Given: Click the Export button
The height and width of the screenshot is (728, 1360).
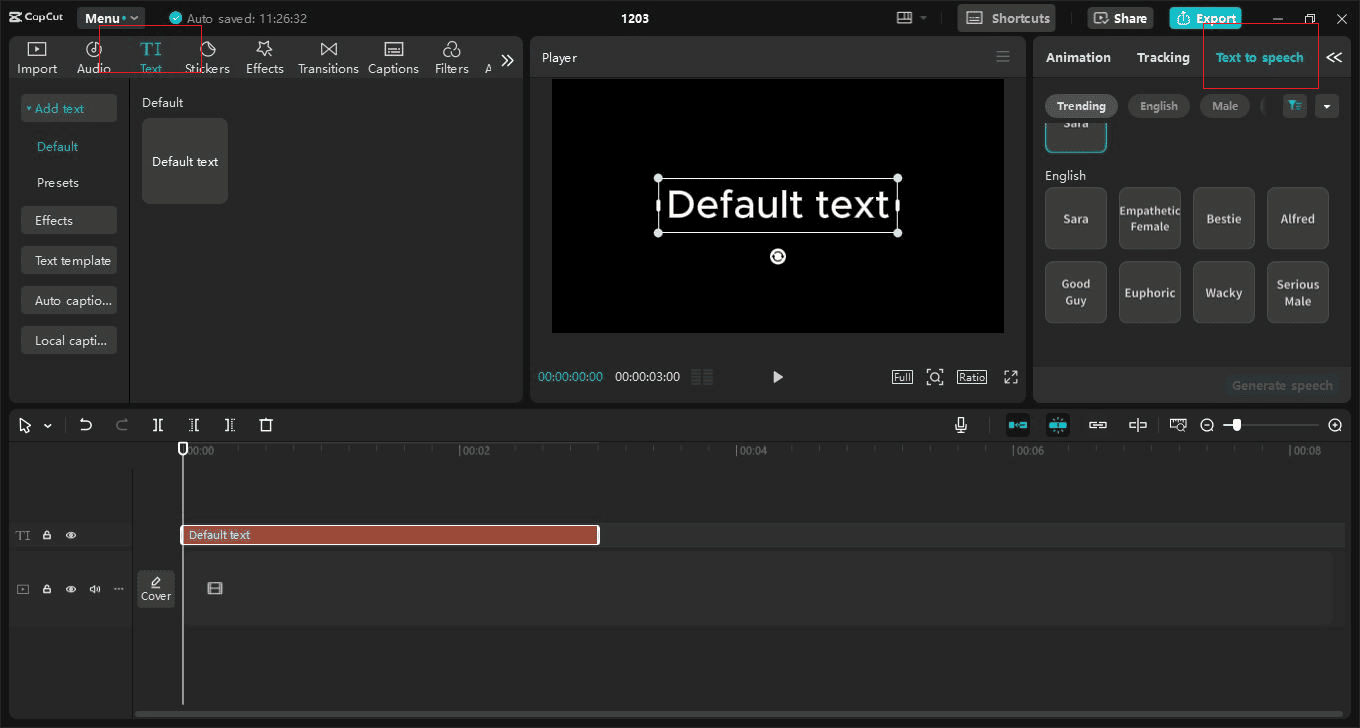Looking at the screenshot, I should pyautogui.click(x=1205, y=18).
